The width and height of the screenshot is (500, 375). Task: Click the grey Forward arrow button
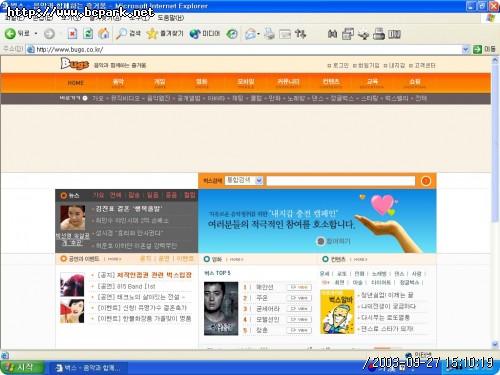pos(49,34)
